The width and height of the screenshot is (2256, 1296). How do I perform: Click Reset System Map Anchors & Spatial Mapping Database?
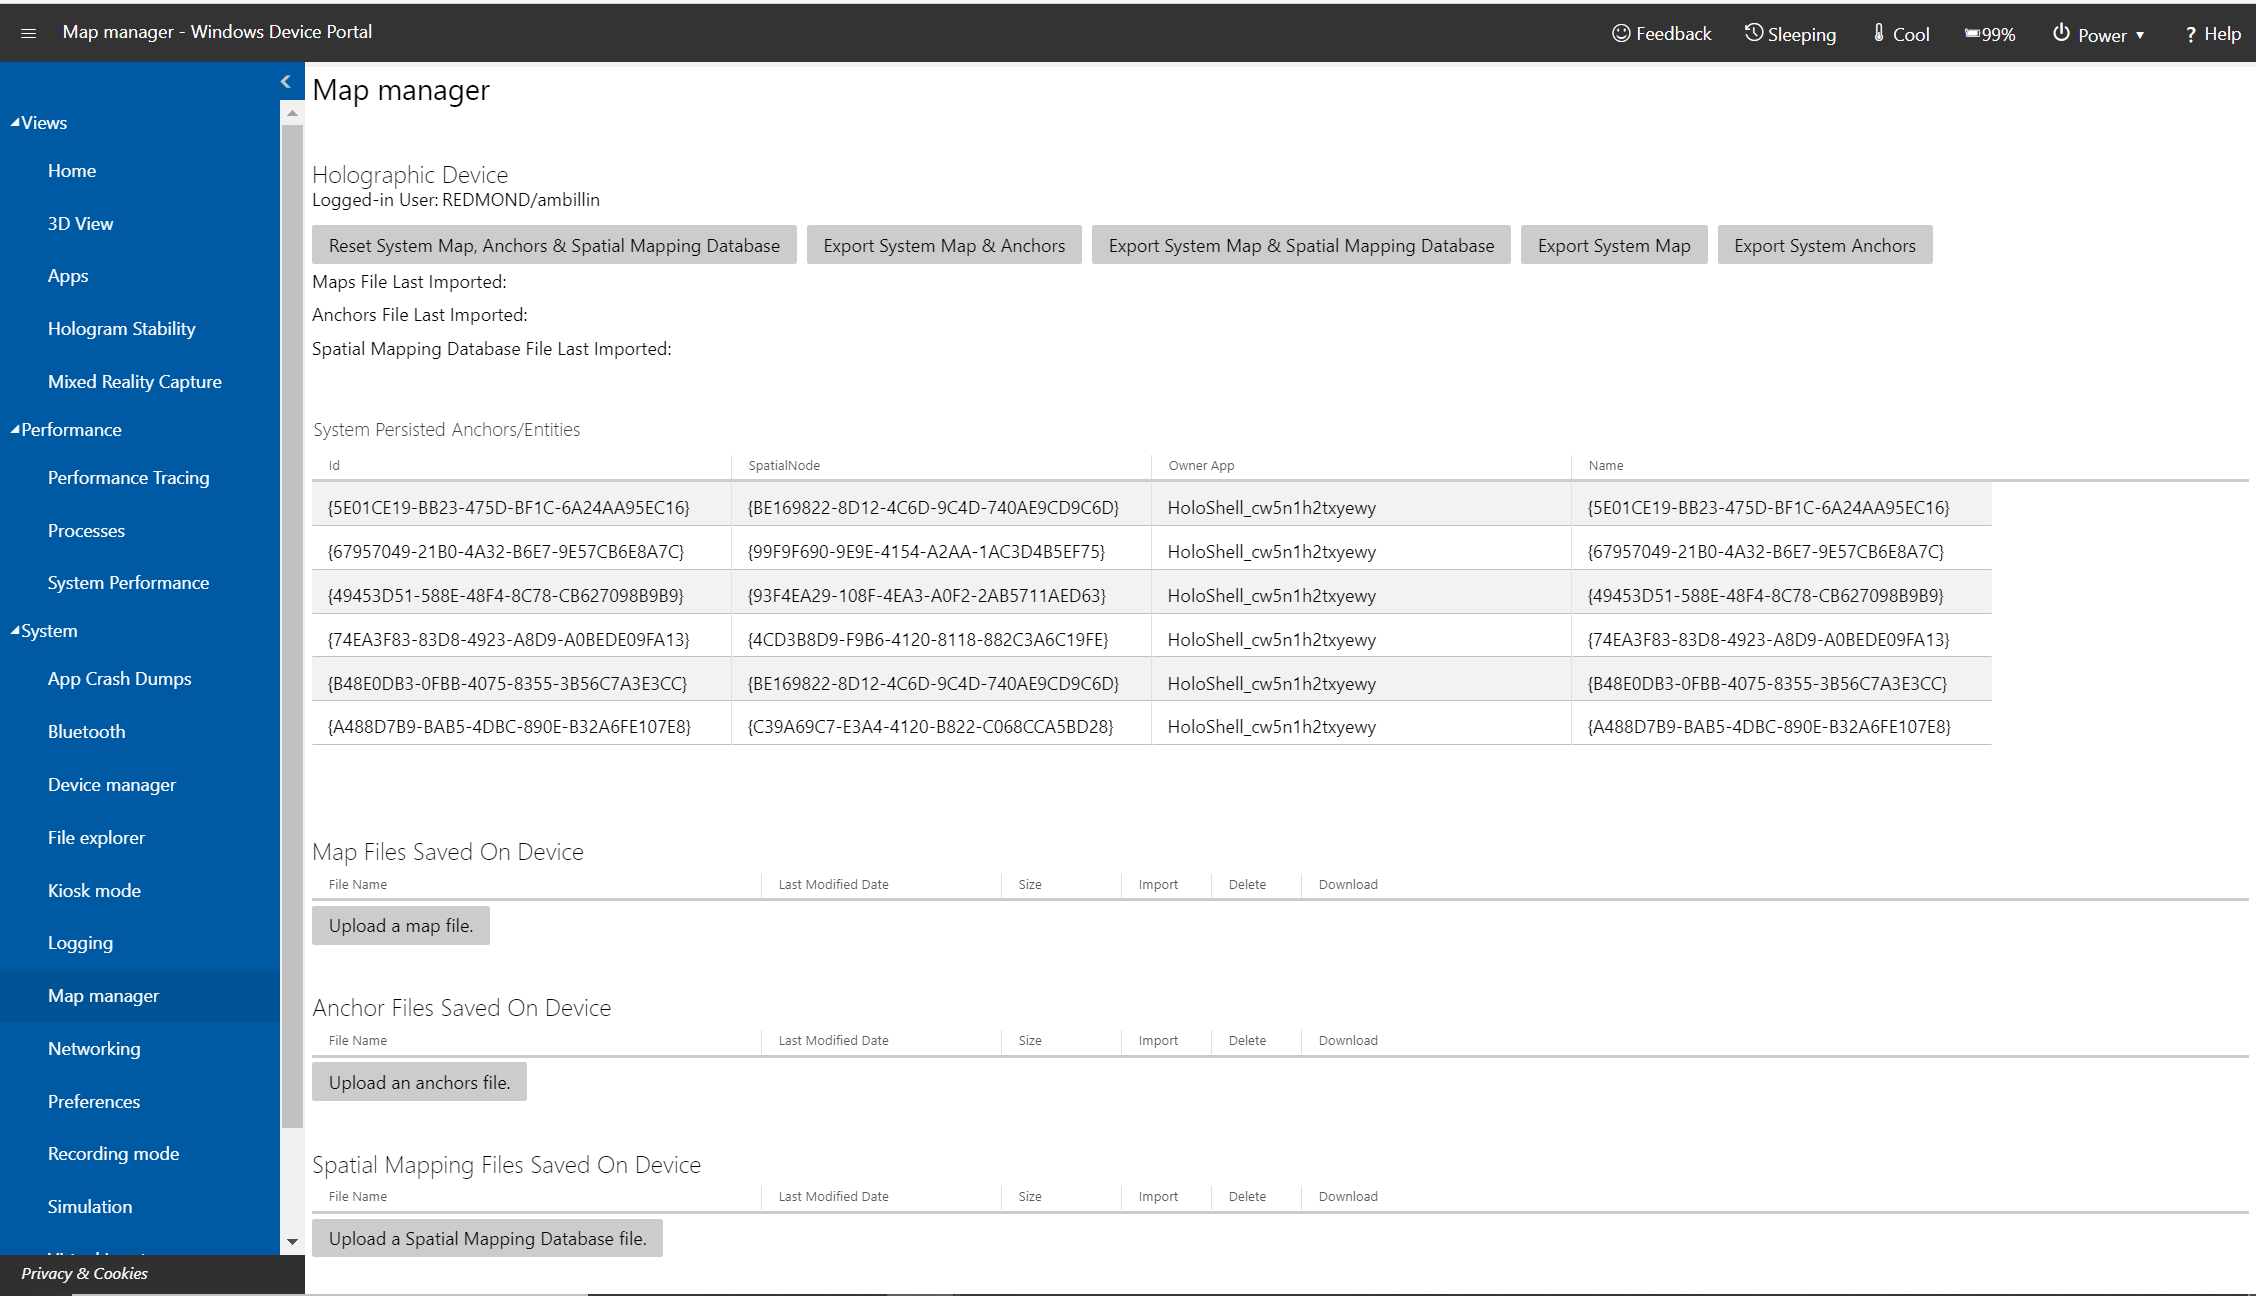pyautogui.click(x=555, y=245)
